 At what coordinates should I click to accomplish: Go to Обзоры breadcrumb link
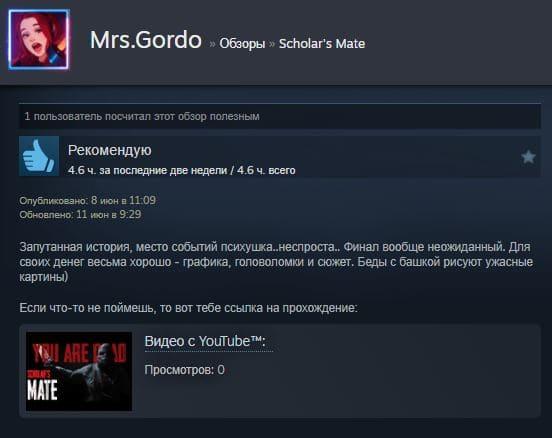(242, 44)
